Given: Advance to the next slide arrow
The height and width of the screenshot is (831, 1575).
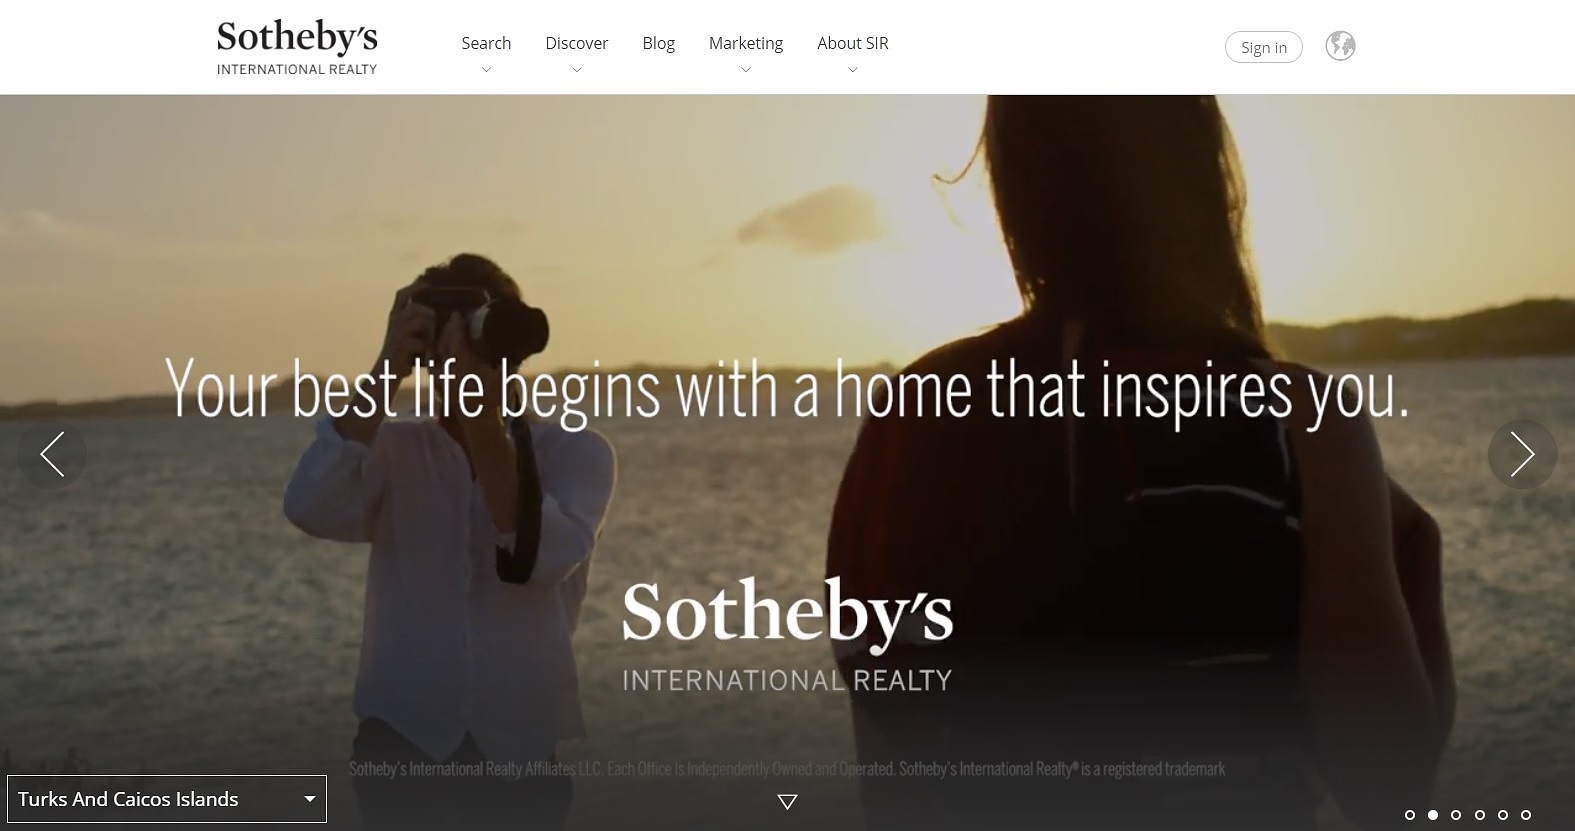Looking at the screenshot, I should [1522, 454].
